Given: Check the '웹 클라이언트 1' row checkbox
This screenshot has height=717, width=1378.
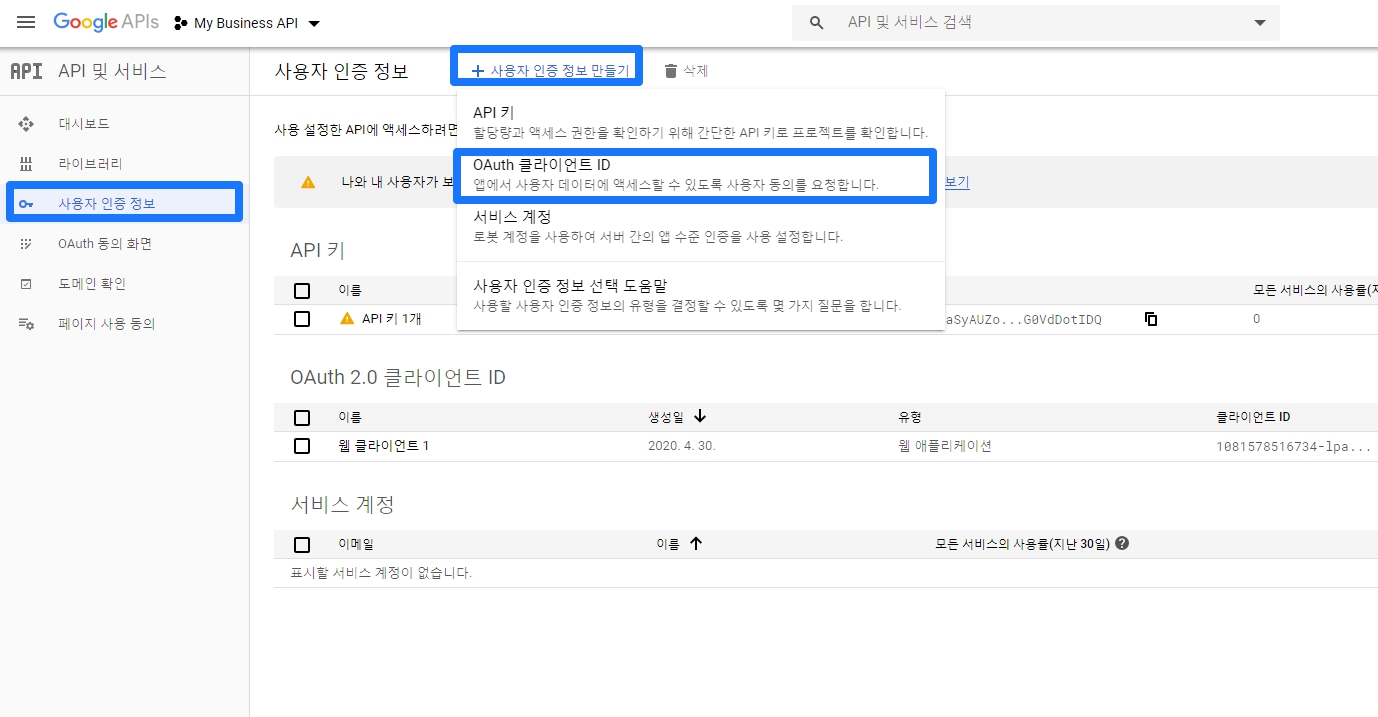Looking at the screenshot, I should [x=302, y=446].
